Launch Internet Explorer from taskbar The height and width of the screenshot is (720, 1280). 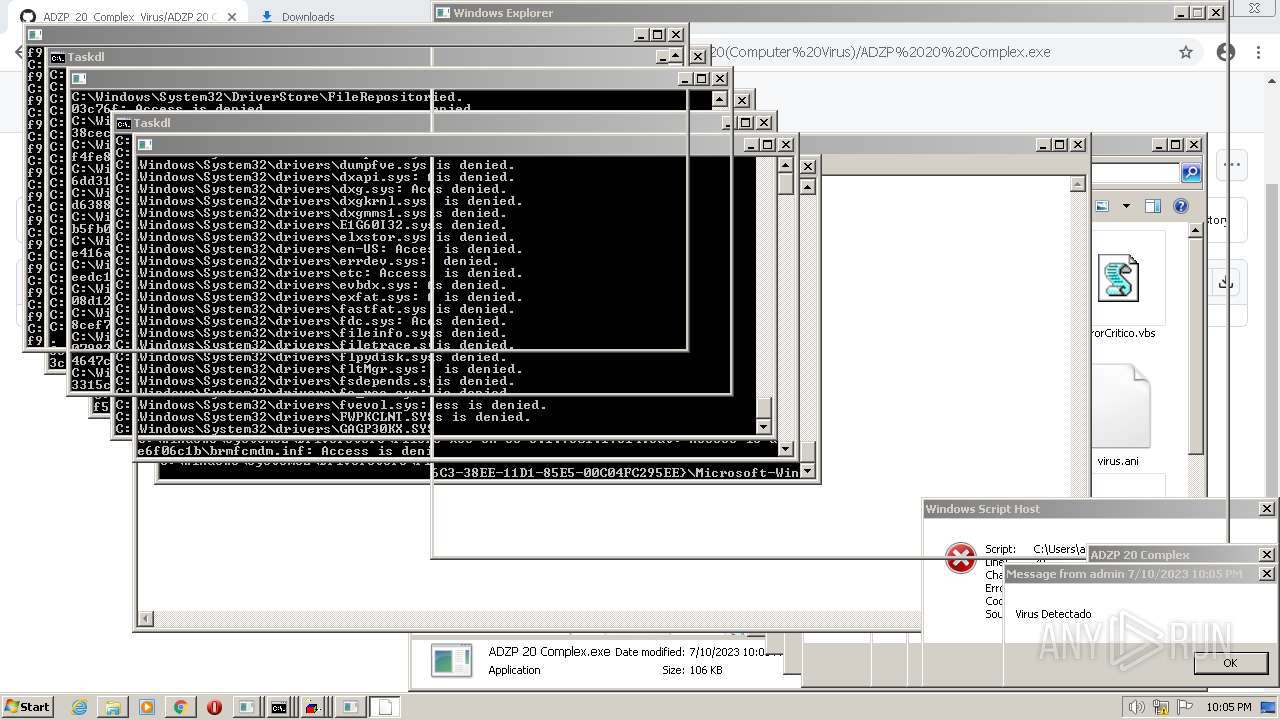pos(79,707)
